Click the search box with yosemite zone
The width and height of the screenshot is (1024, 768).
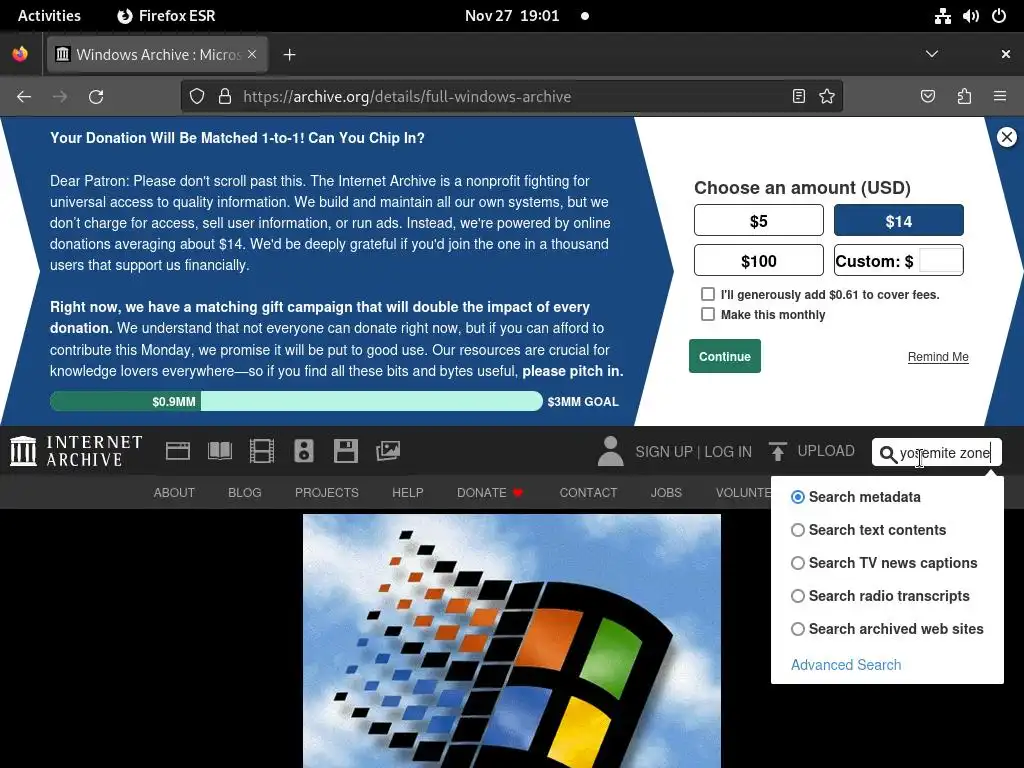tap(936, 453)
